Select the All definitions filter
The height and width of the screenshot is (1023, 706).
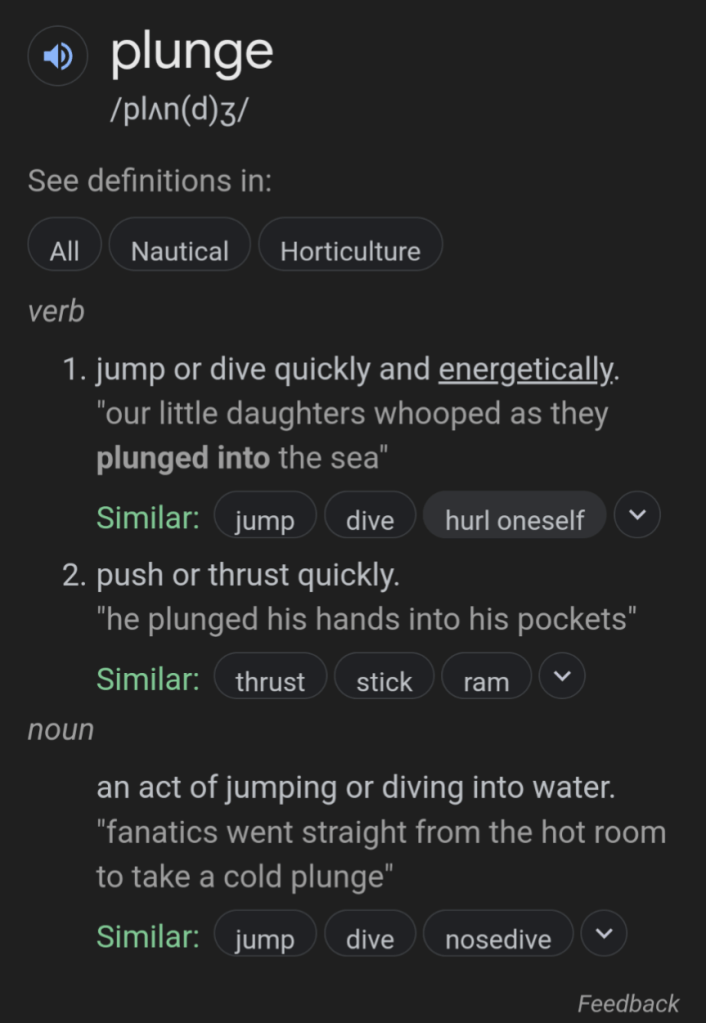click(x=64, y=251)
